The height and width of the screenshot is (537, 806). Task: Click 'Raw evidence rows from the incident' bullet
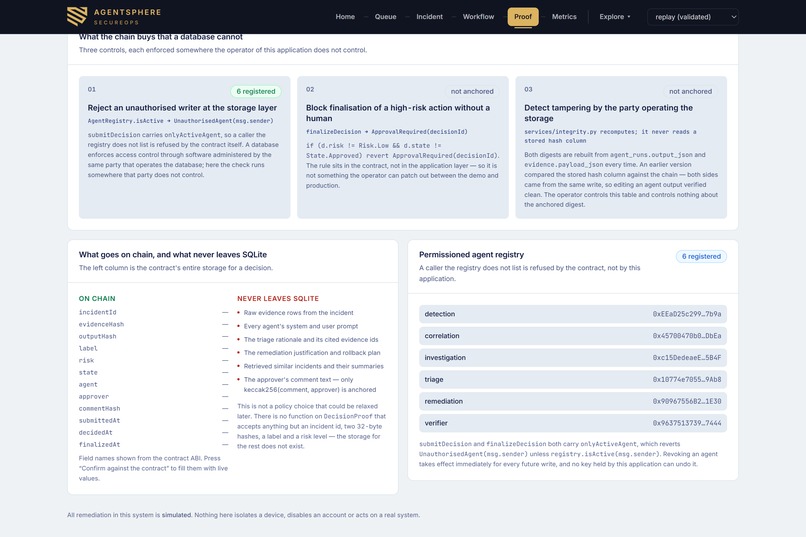pos(298,312)
